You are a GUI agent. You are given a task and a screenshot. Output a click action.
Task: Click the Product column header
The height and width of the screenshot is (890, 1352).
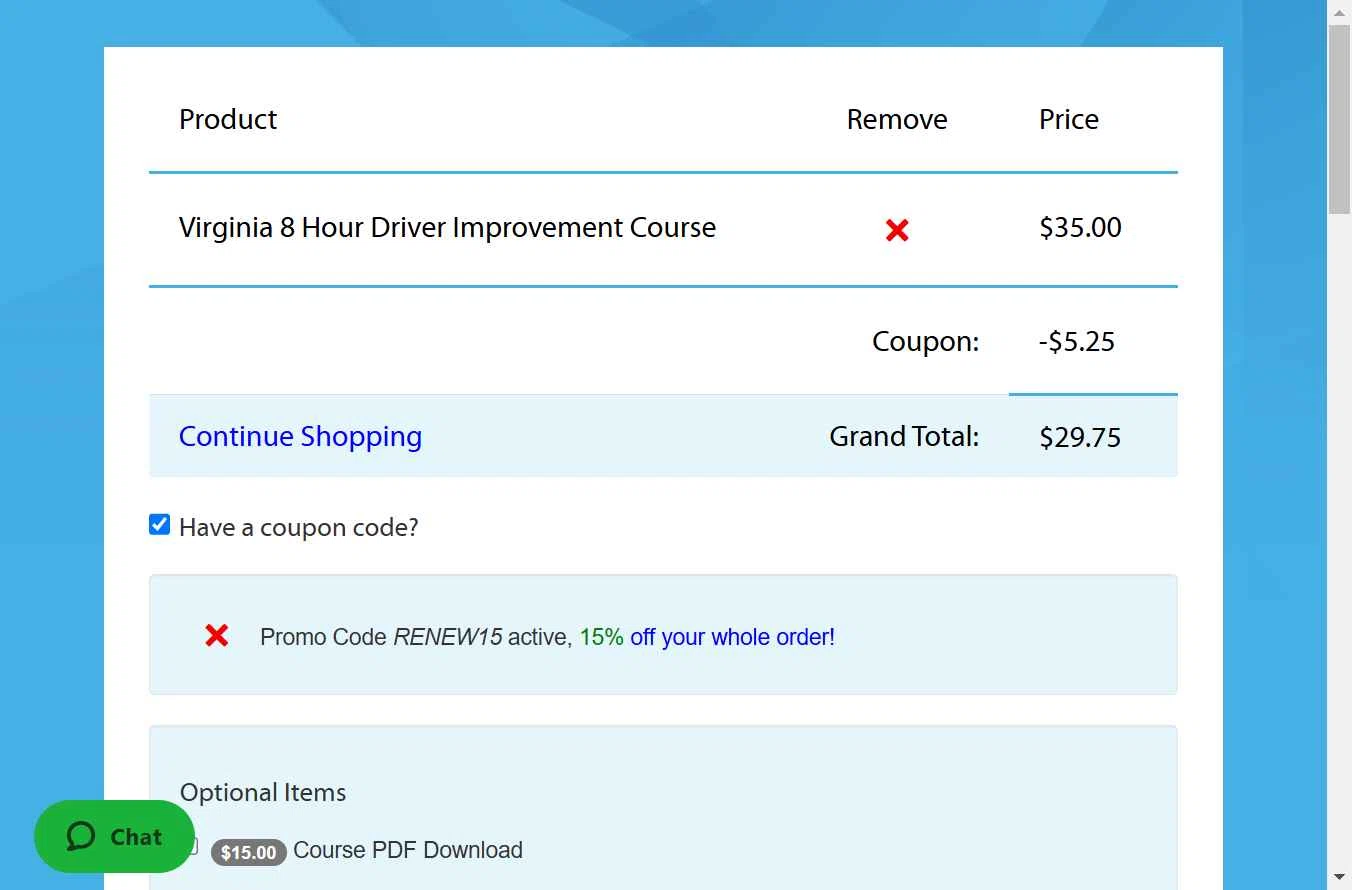(x=228, y=119)
